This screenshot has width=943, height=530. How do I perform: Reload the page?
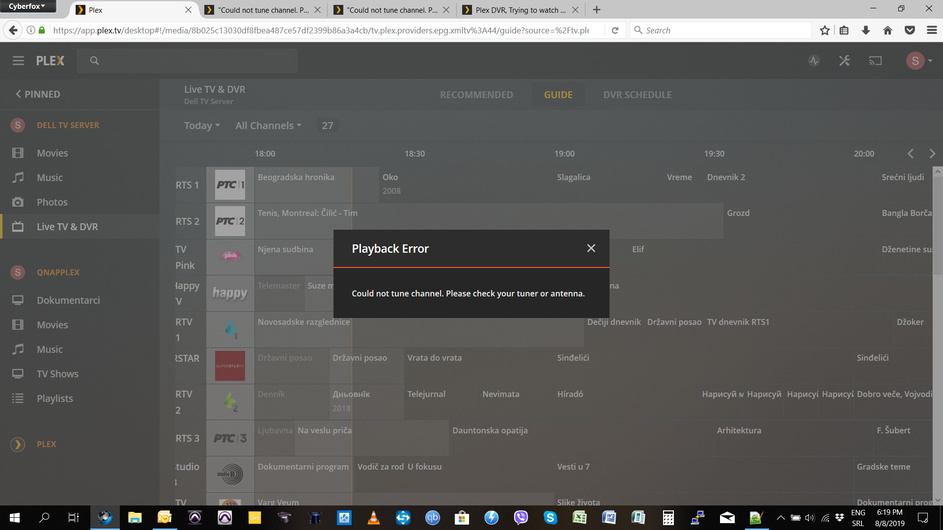615,30
